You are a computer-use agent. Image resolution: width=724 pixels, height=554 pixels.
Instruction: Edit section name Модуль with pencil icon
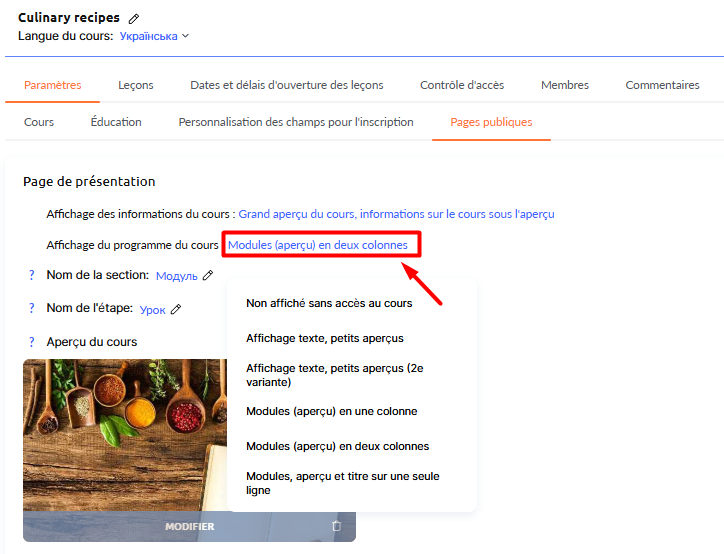208,275
